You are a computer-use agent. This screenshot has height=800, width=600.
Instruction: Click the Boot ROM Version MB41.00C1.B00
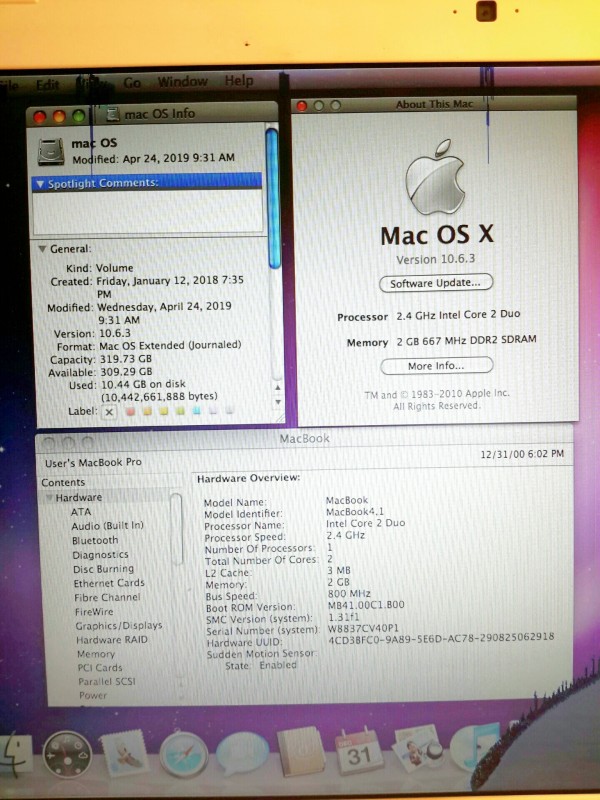coord(366,605)
